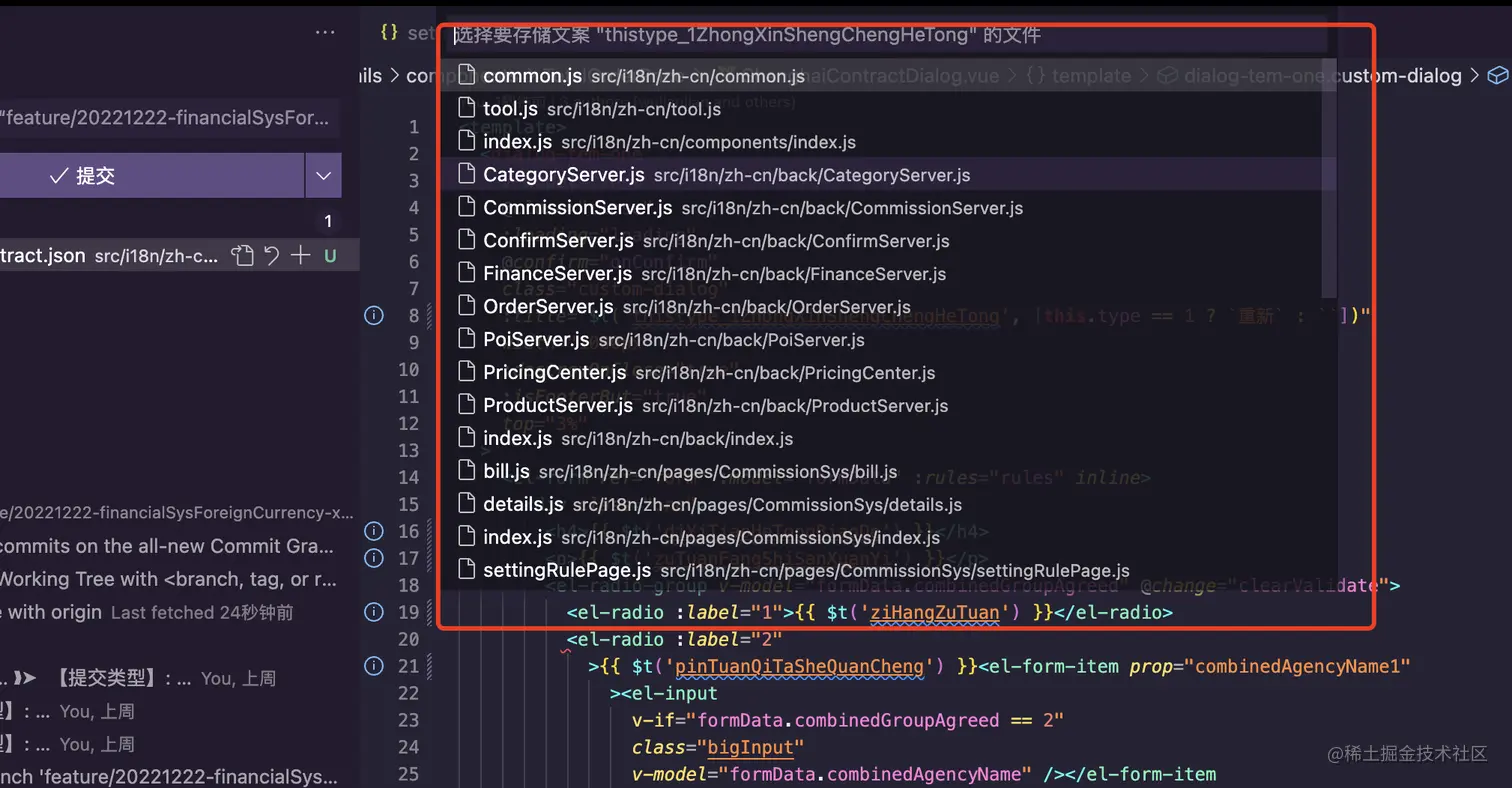Click the info icon beside line 8
Viewport: 1512px width, 788px height.
[x=374, y=316]
